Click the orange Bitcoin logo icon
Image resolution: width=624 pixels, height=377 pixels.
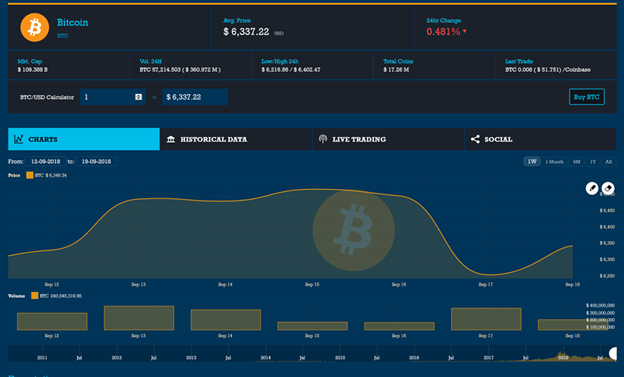35,27
